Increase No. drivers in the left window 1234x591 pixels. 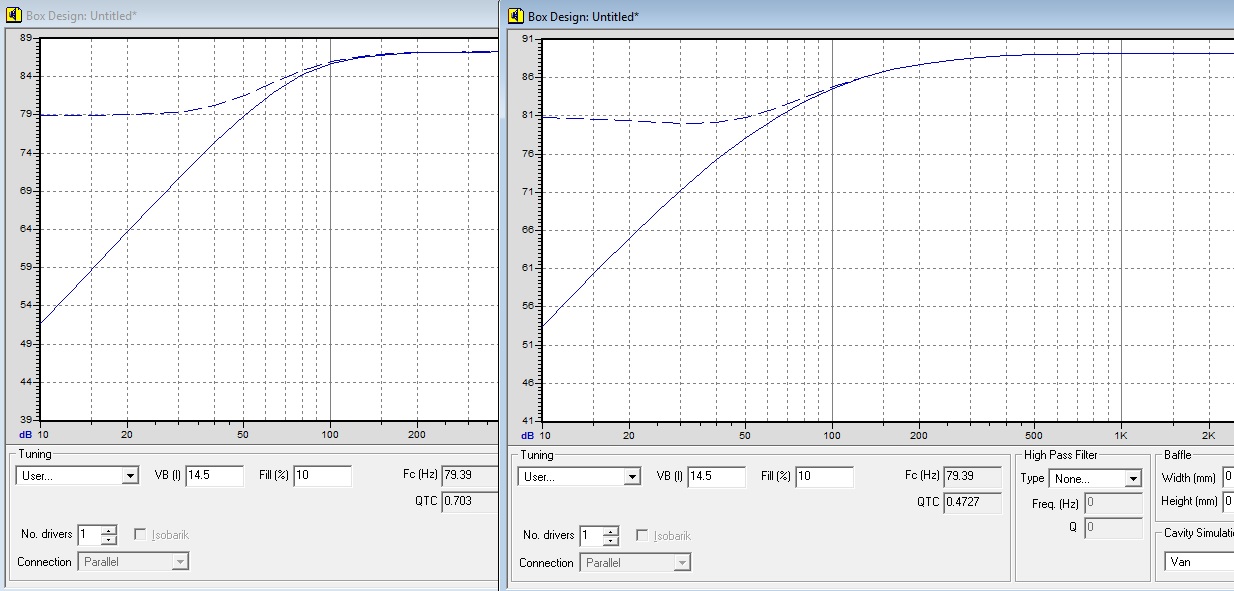pos(109,530)
